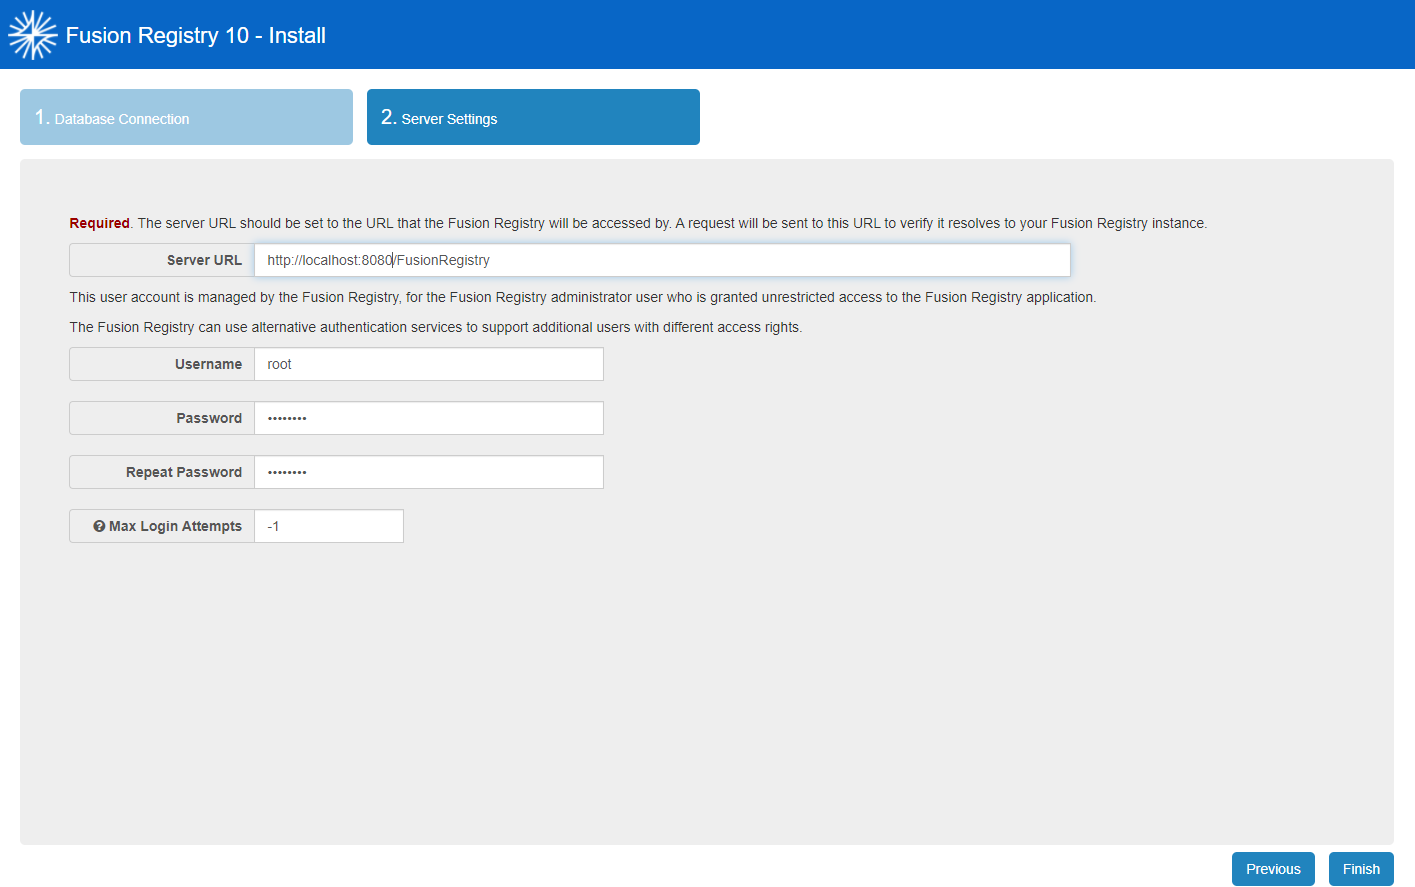Image resolution: width=1415 pixels, height=887 pixels.
Task: Focus the Username input containing root
Action: point(428,364)
